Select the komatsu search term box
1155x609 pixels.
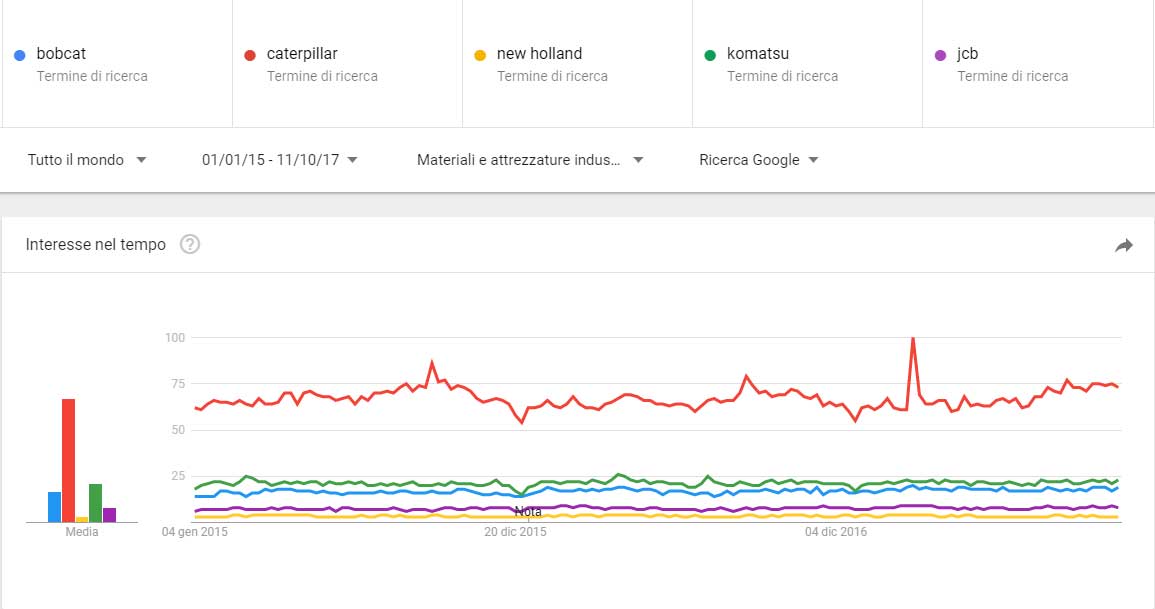[807, 64]
